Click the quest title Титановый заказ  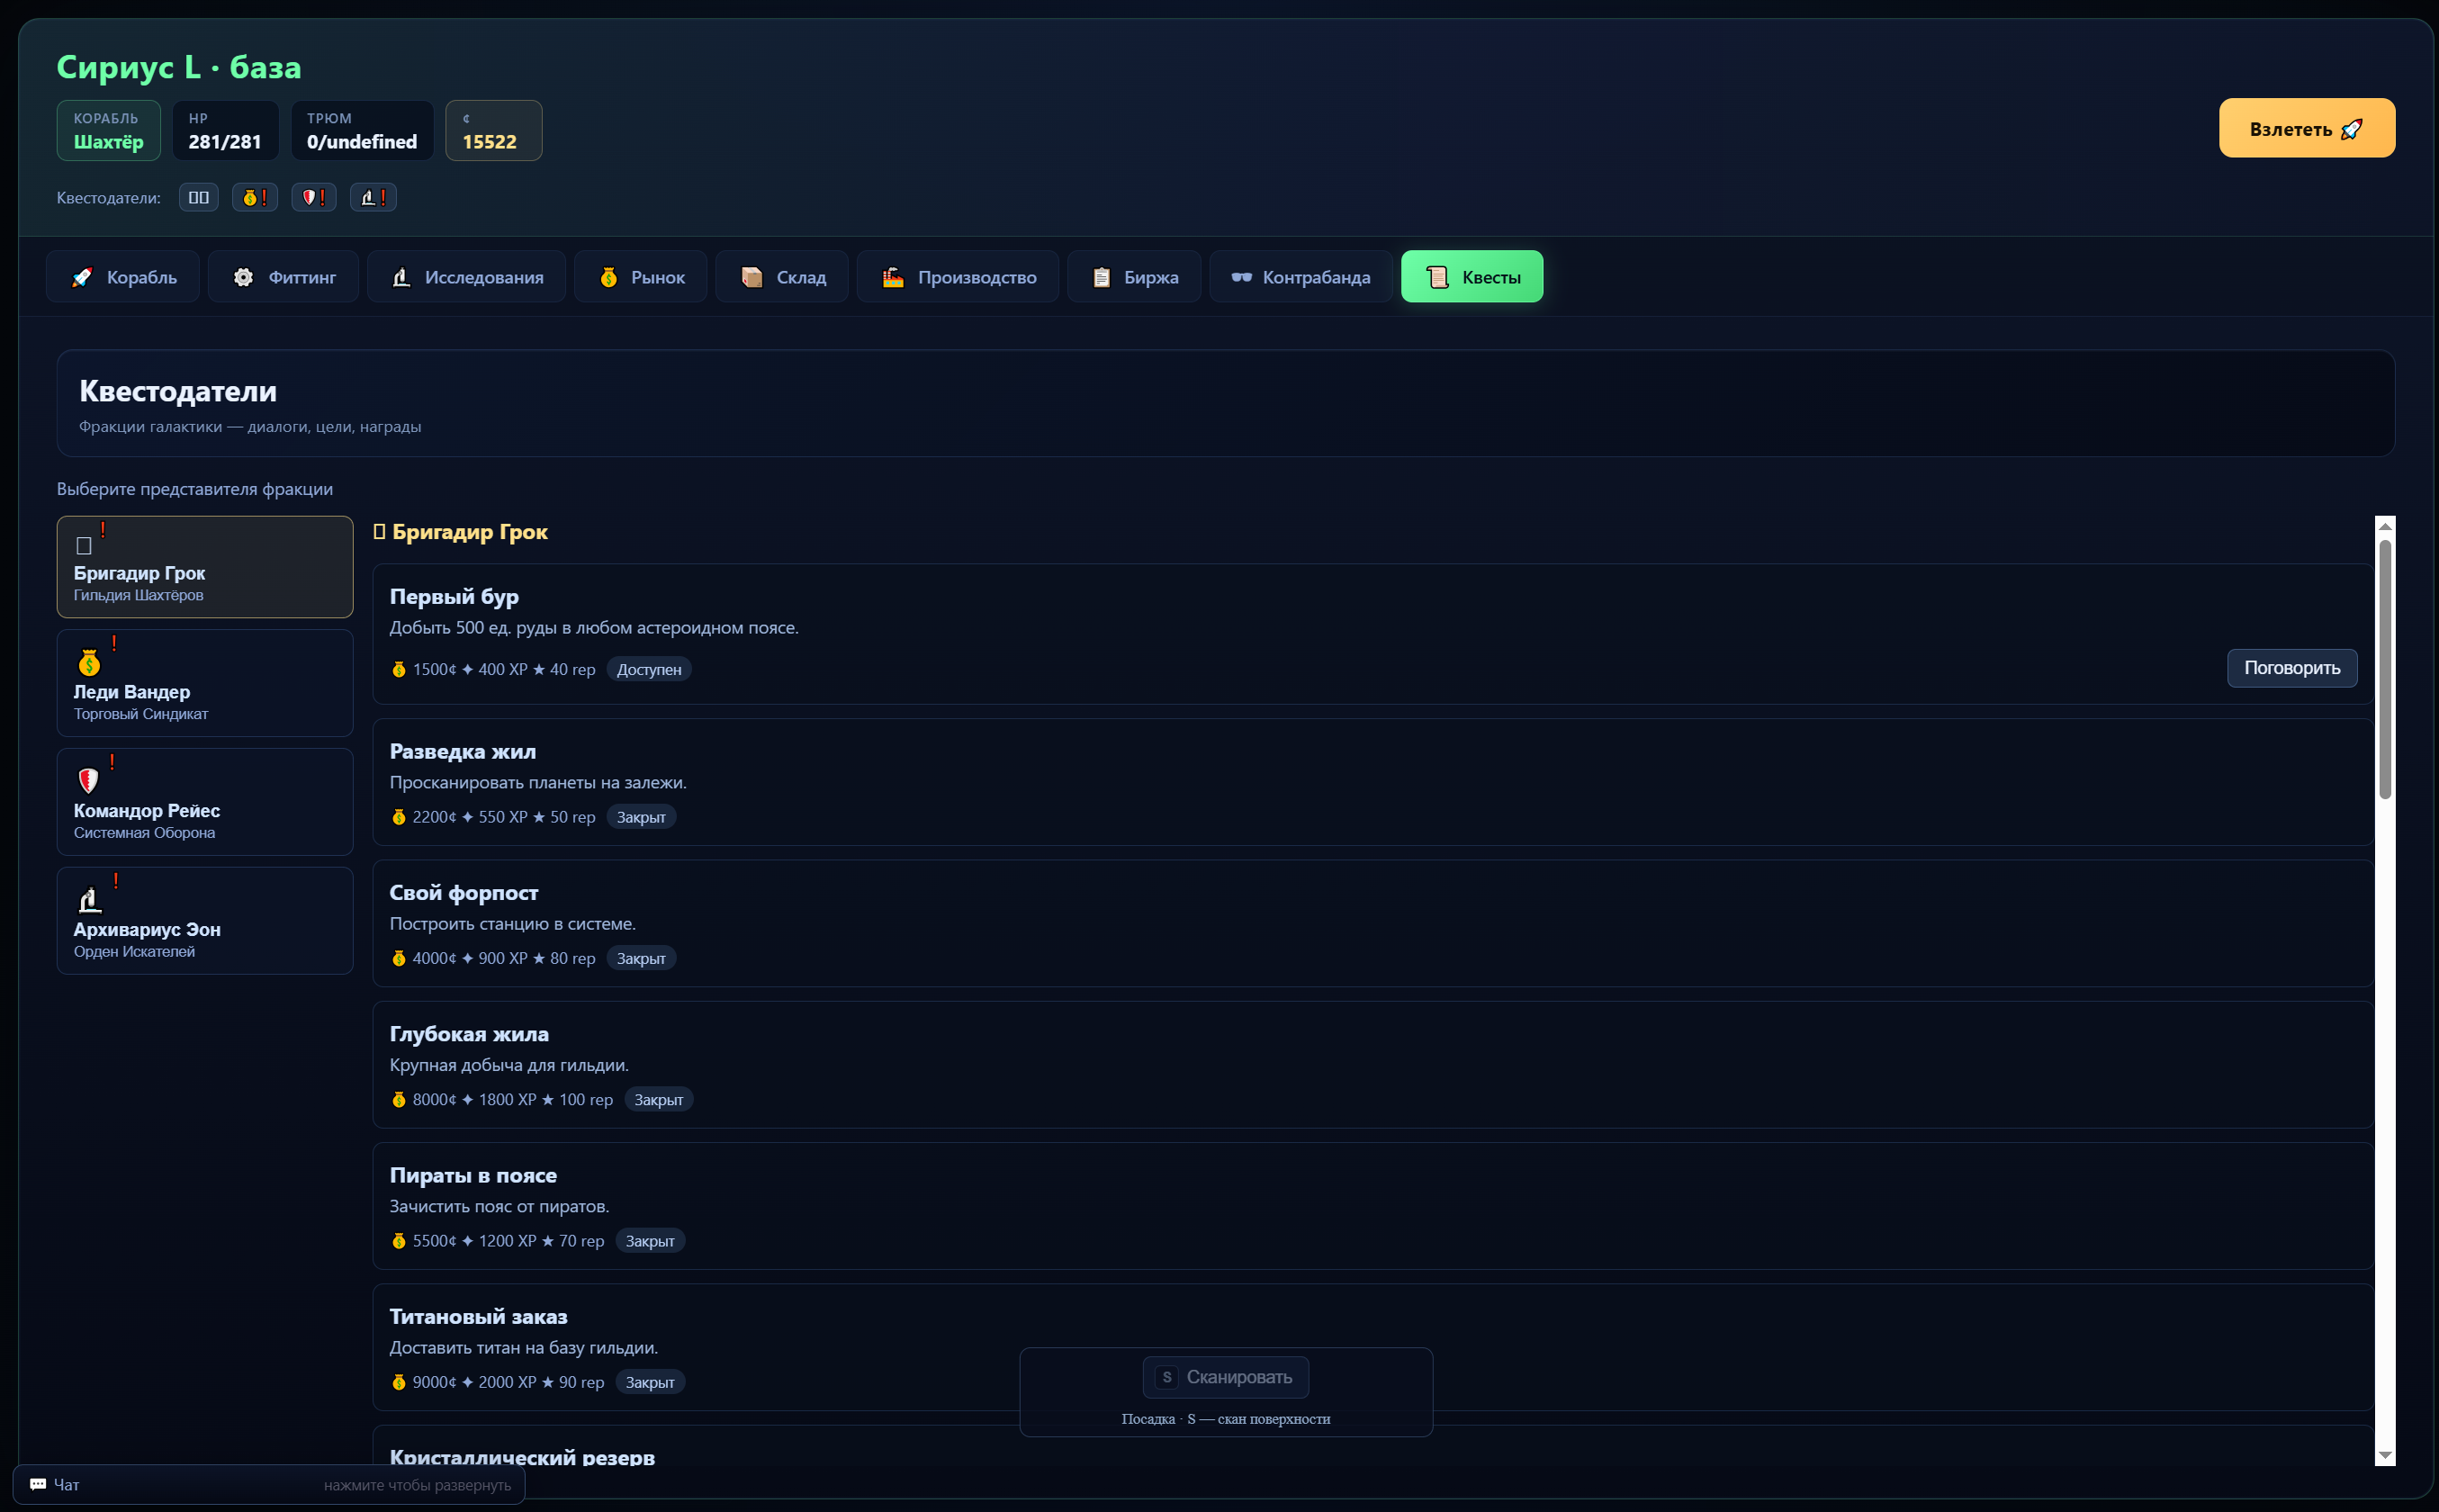pyautogui.click(x=478, y=1317)
